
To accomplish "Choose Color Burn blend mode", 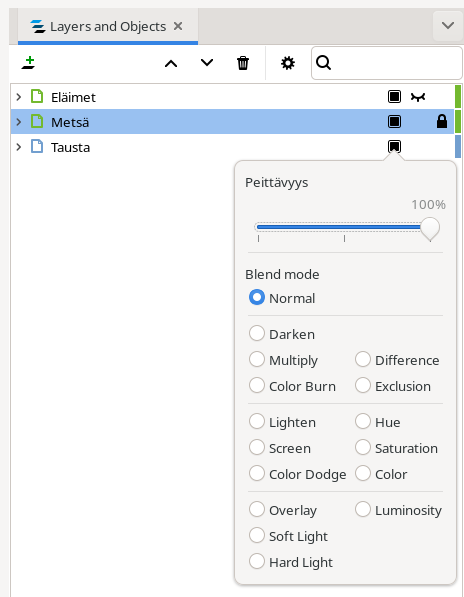I will (292, 386).
